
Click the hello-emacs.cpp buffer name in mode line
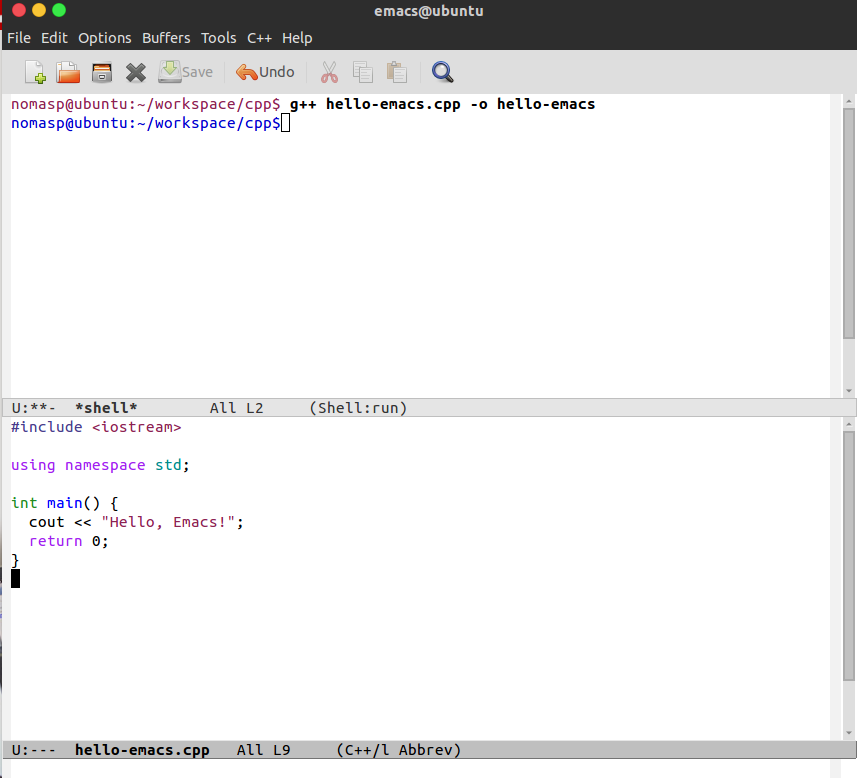[142, 750]
